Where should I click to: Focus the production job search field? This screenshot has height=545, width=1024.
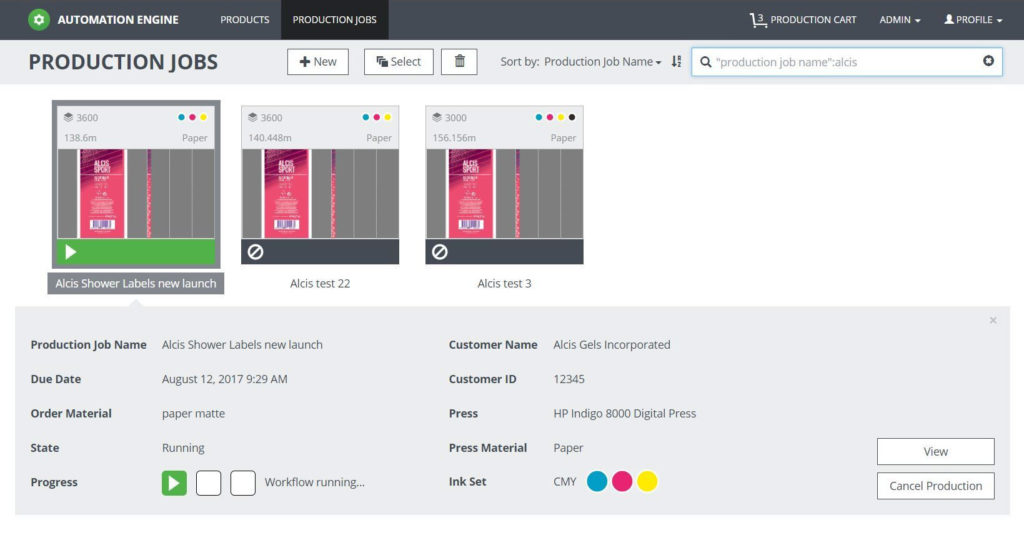846,62
